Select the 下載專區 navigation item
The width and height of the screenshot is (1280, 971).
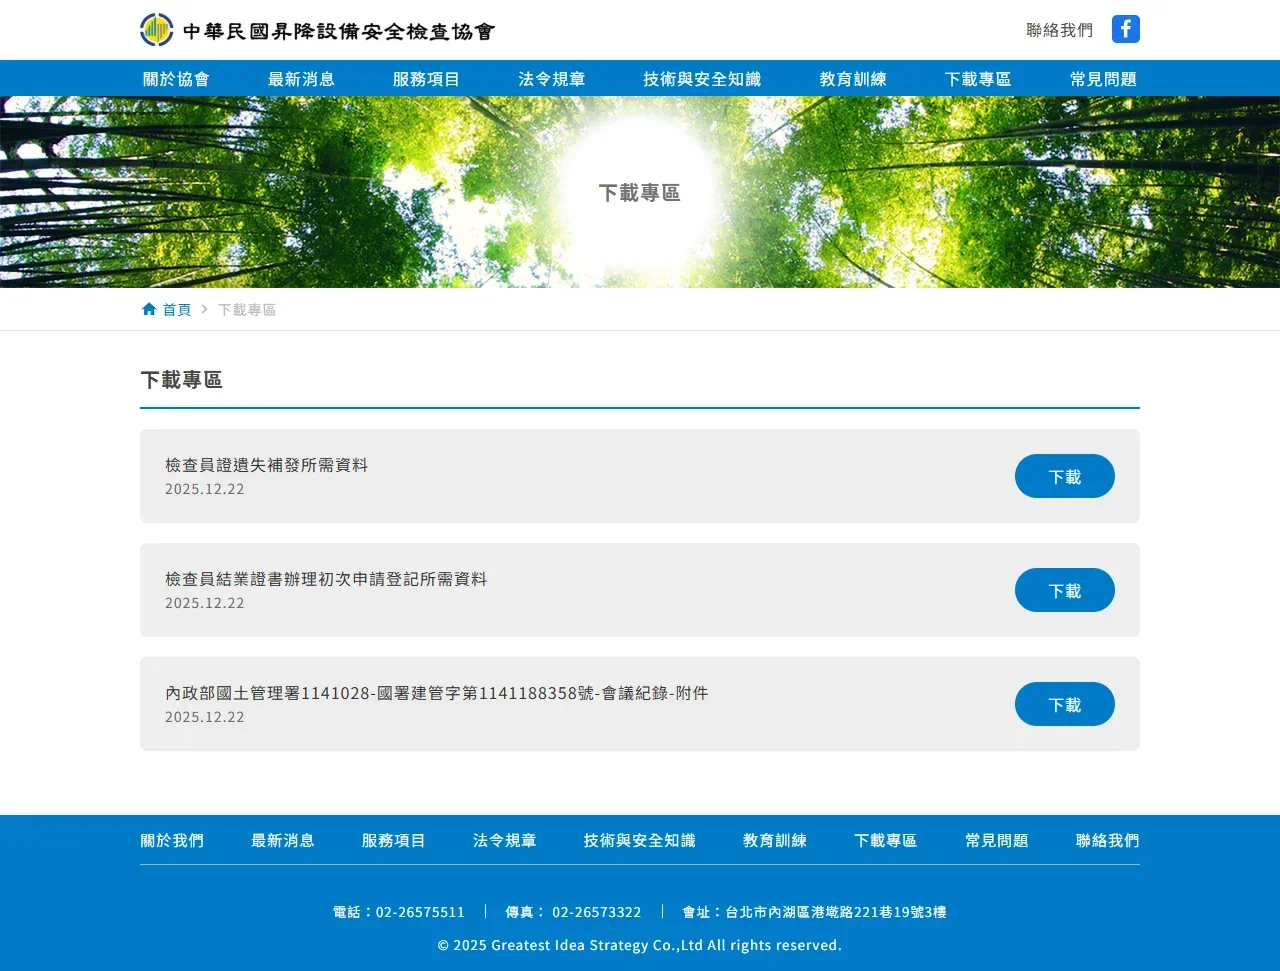pos(977,78)
